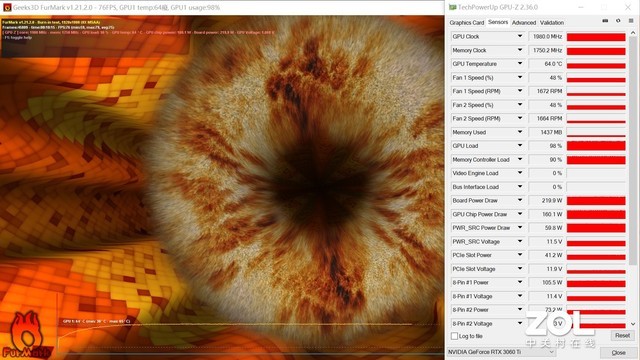Enable the Log to file checkbox
640x360 pixels.
point(454,336)
